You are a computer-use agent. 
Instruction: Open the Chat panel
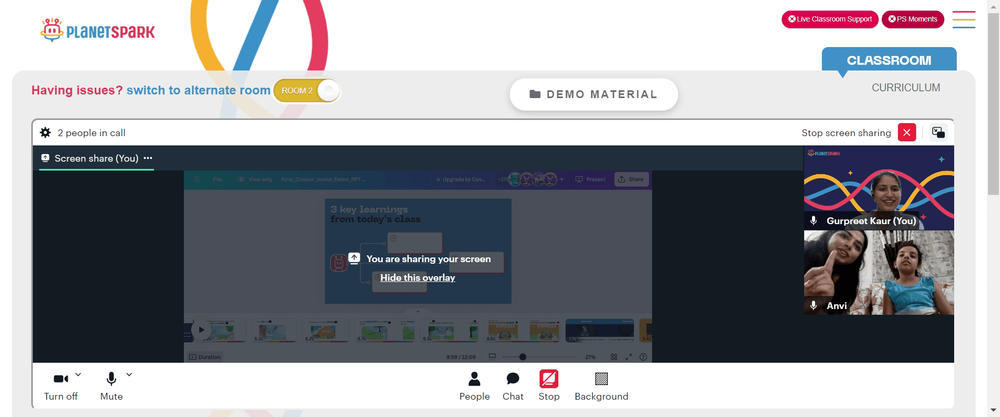coord(513,386)
